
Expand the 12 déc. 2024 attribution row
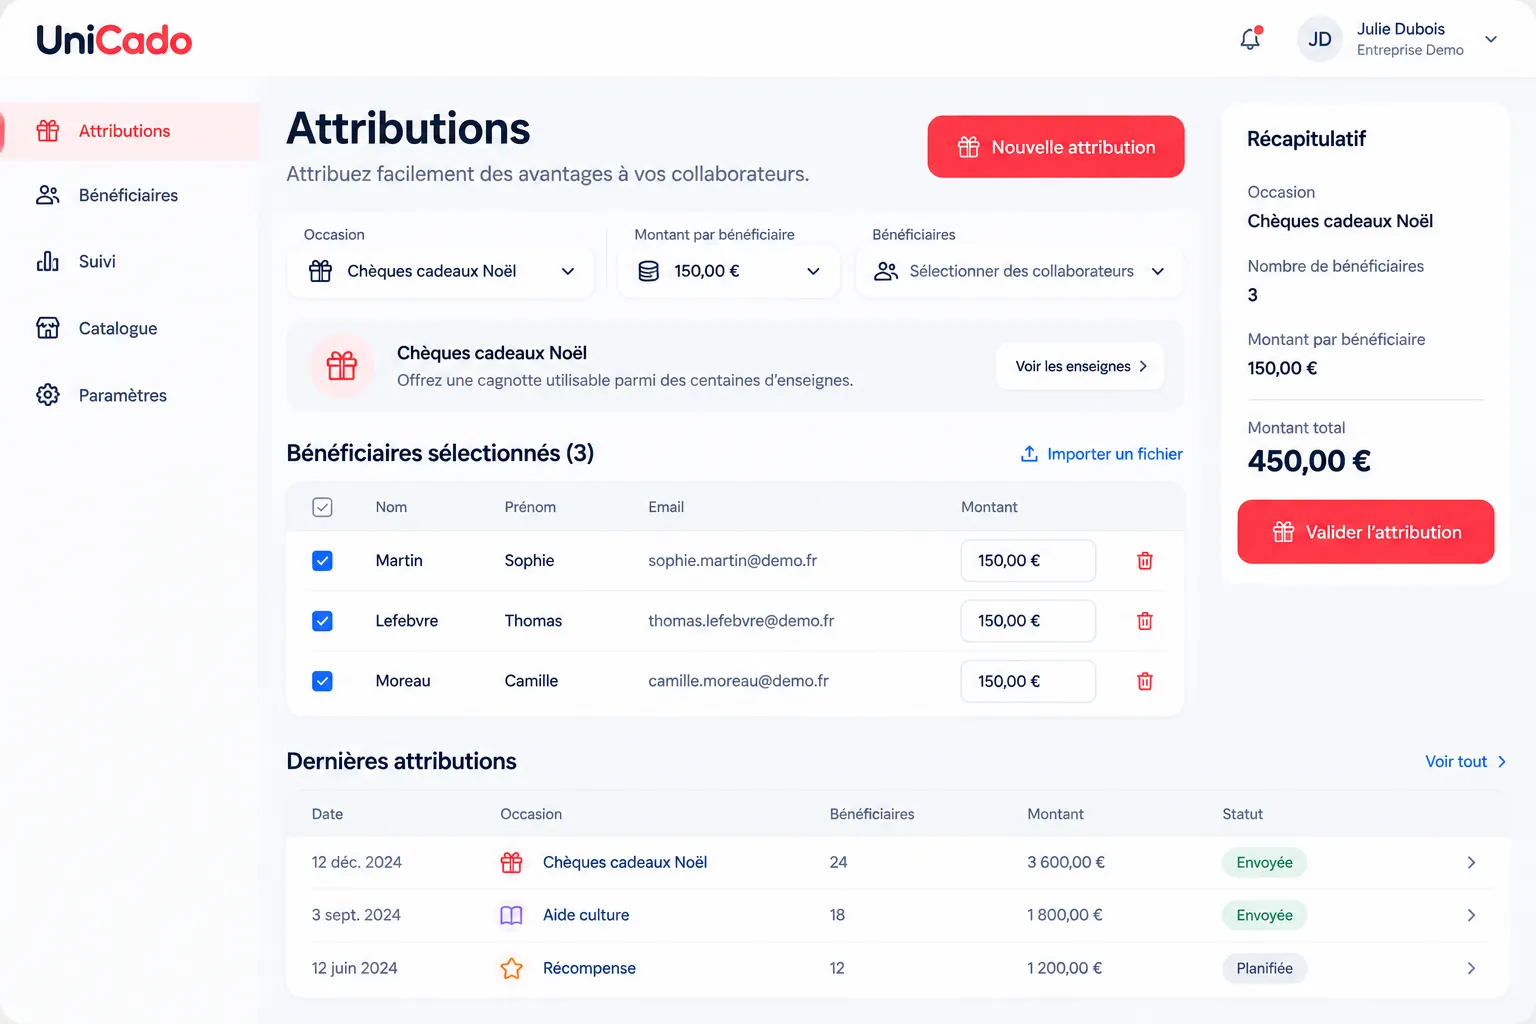click(x=1471, y=862)
